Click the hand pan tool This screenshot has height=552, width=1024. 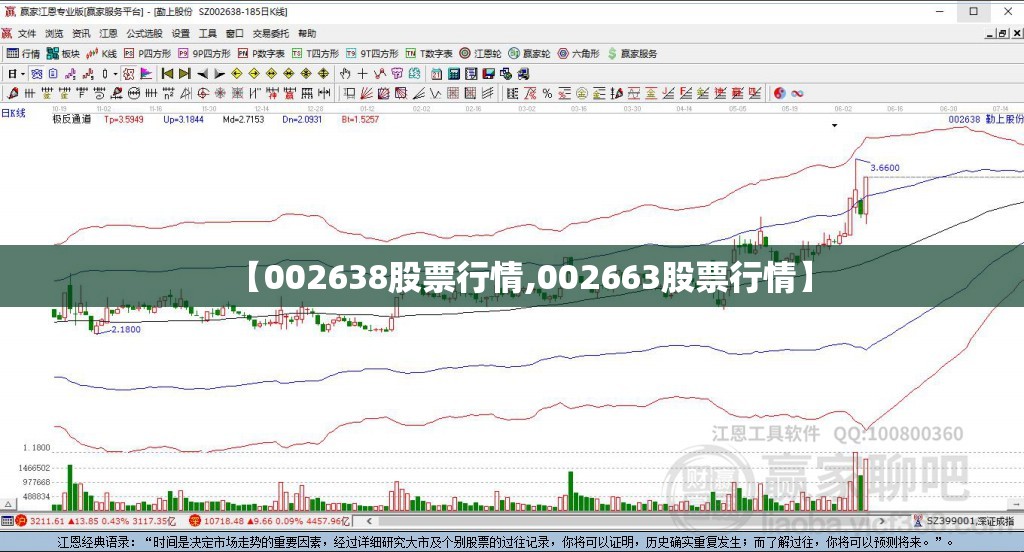pos(345,74)
